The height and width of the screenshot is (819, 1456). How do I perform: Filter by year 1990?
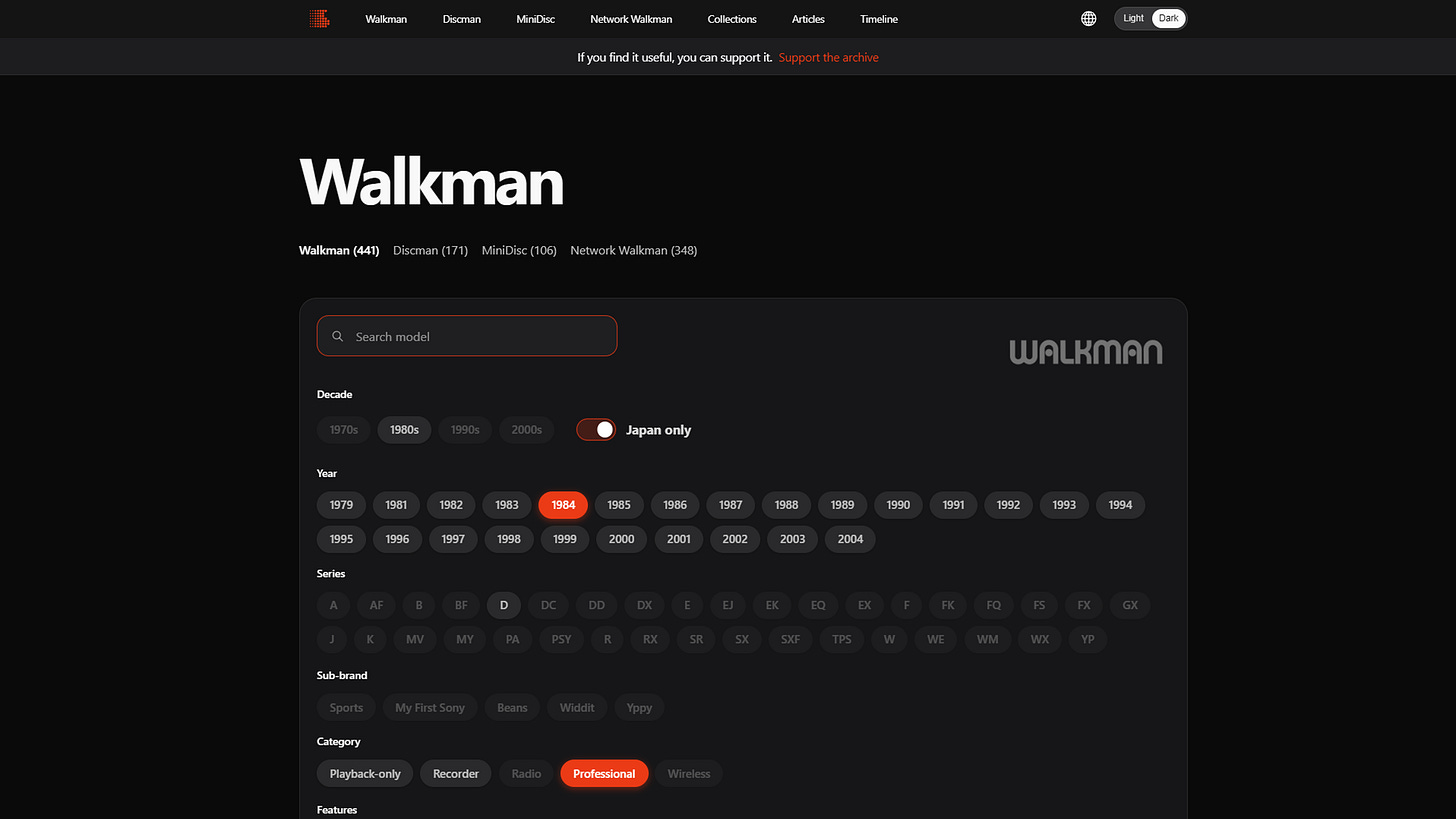(x=898, y=505)
